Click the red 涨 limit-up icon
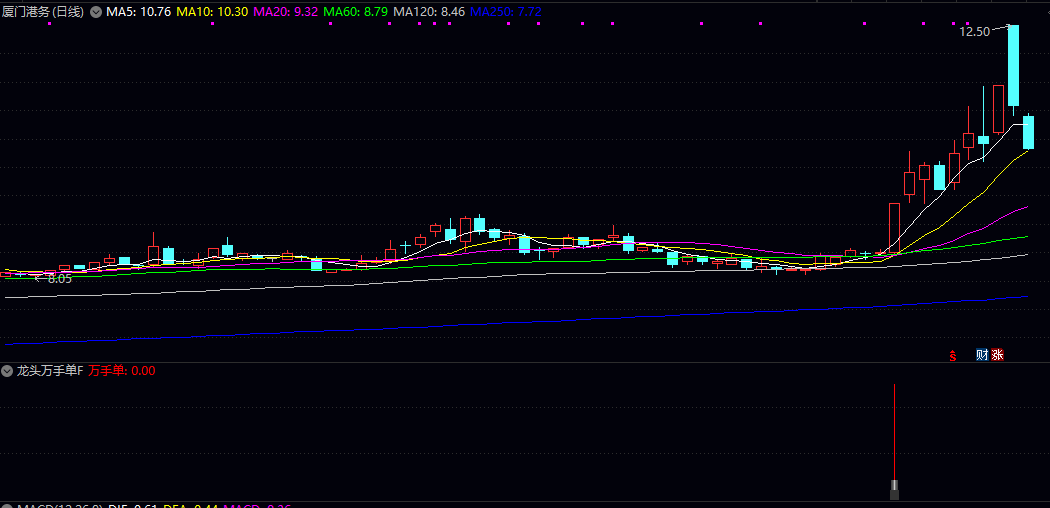Viewport: 1050px width, 508px height. pos(997,355)
